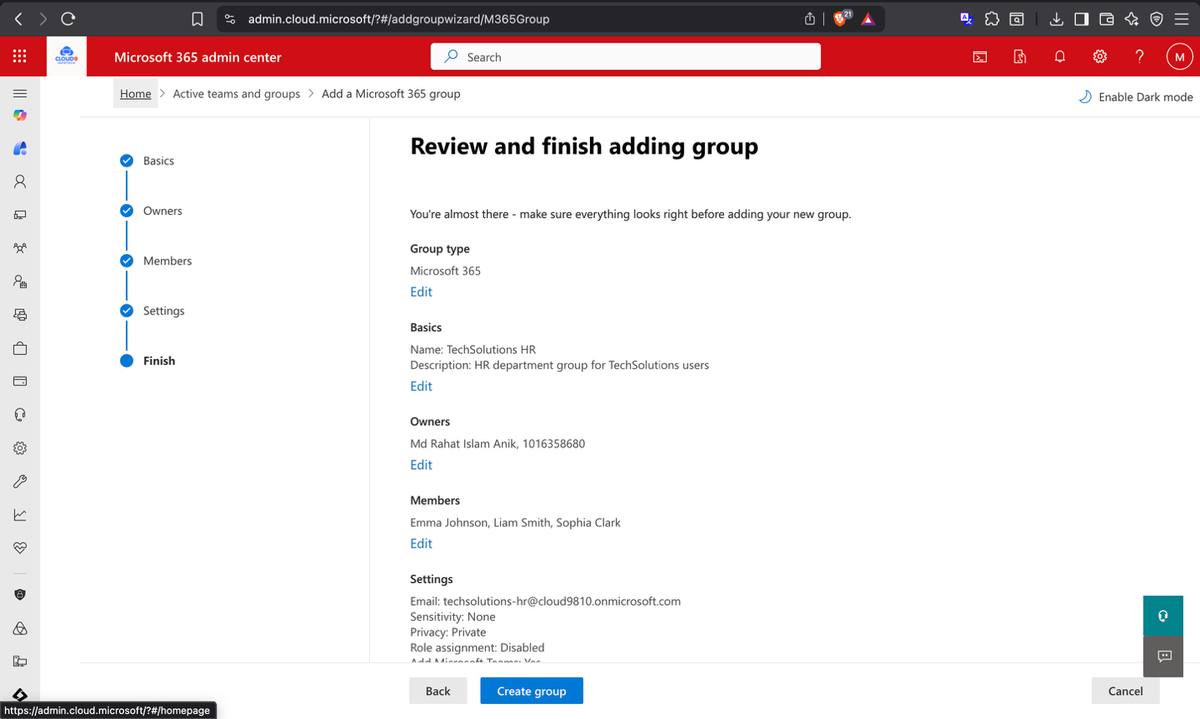
Task: Toggle the browser sidebar panel
Action: pyautogui.click(x=1082, y=18)
